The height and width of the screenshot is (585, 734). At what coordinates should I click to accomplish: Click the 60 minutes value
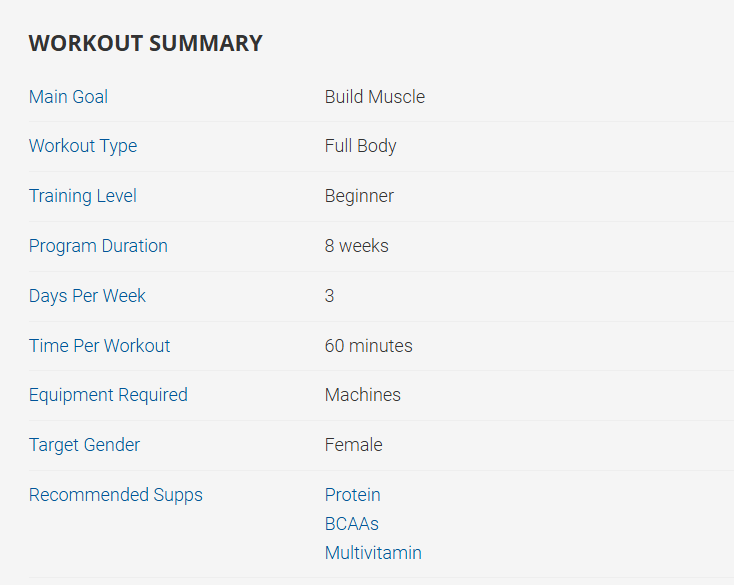368,346
